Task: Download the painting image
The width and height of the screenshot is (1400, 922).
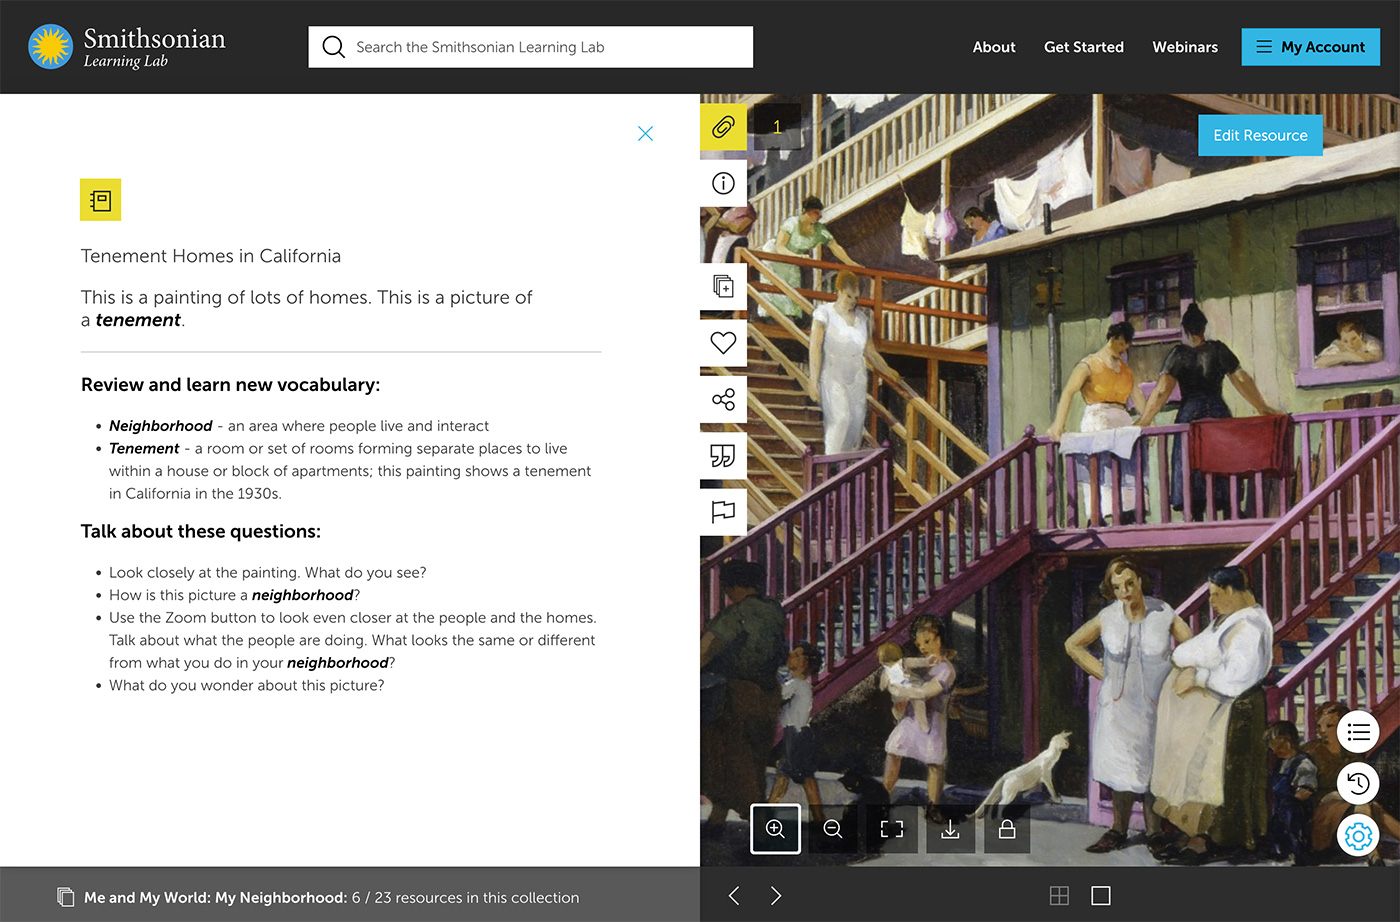Action: [x=950, y=829]
